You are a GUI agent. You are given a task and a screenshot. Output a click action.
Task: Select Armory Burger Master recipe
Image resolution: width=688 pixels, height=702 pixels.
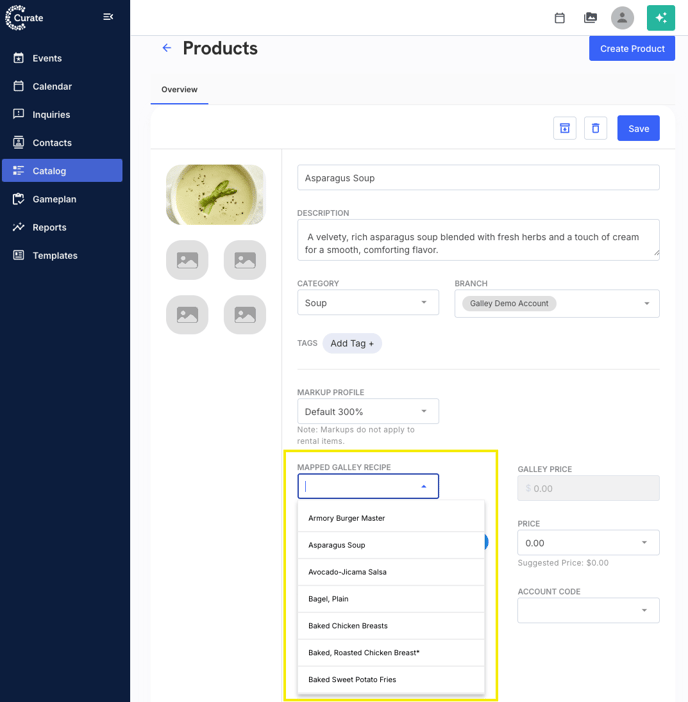[391, 518]
